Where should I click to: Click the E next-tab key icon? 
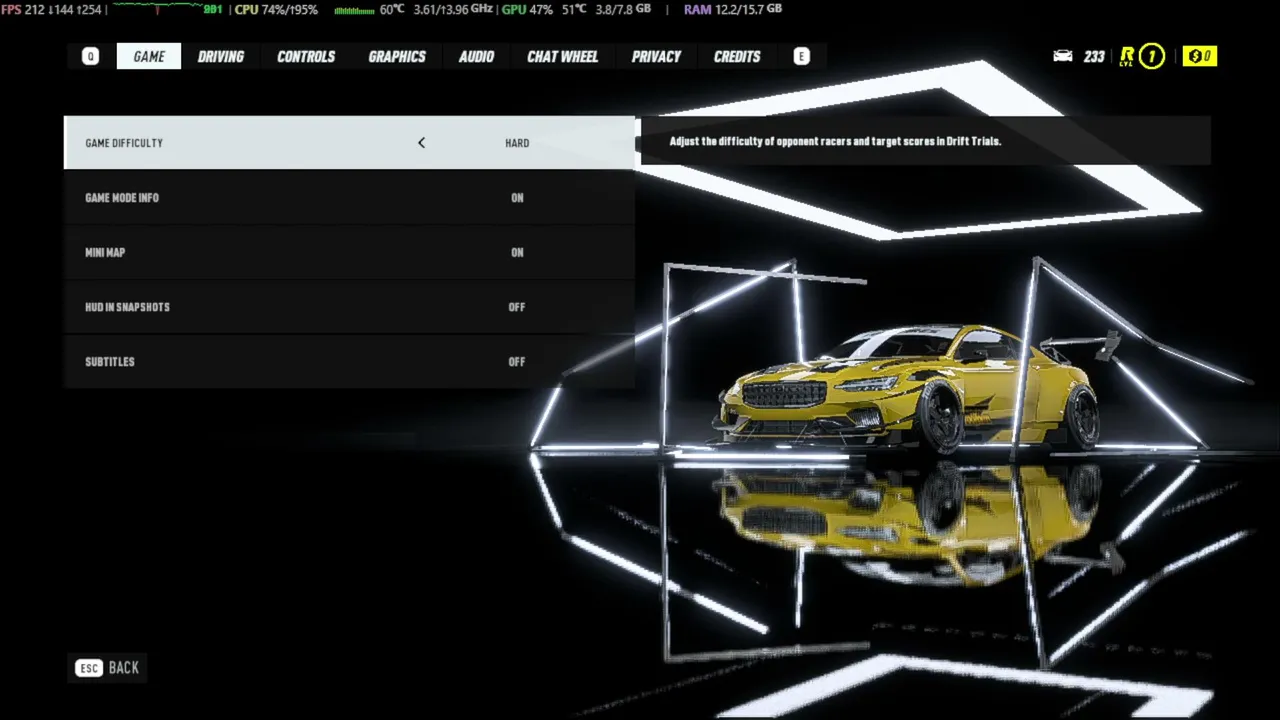tap(801, 57)
